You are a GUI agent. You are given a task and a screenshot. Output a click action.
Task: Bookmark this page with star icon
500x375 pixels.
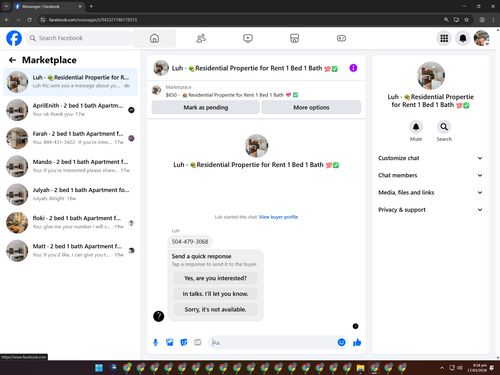coord(466,20)
